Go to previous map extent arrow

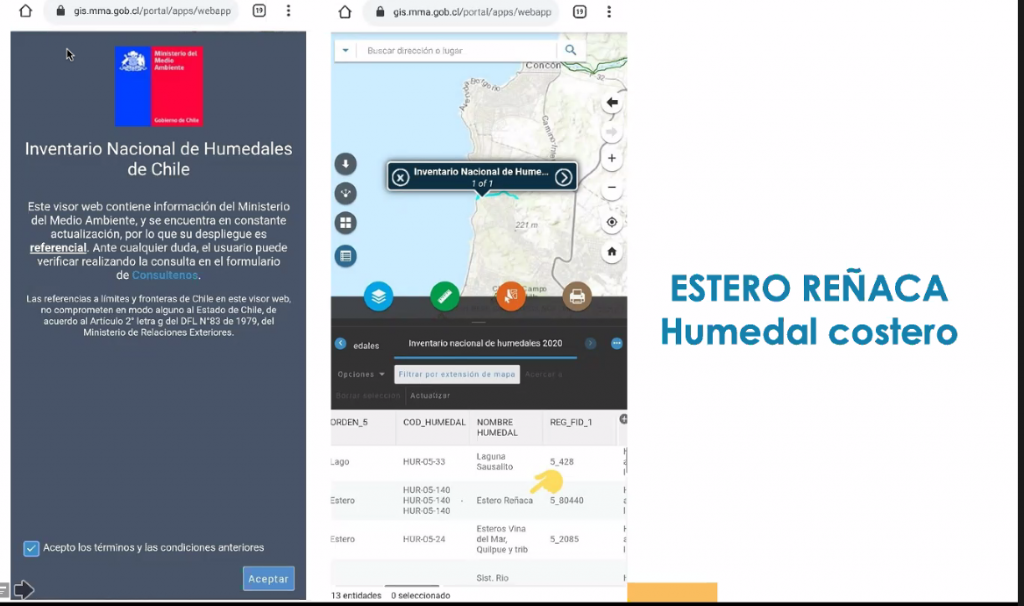(x=612, y=103)
